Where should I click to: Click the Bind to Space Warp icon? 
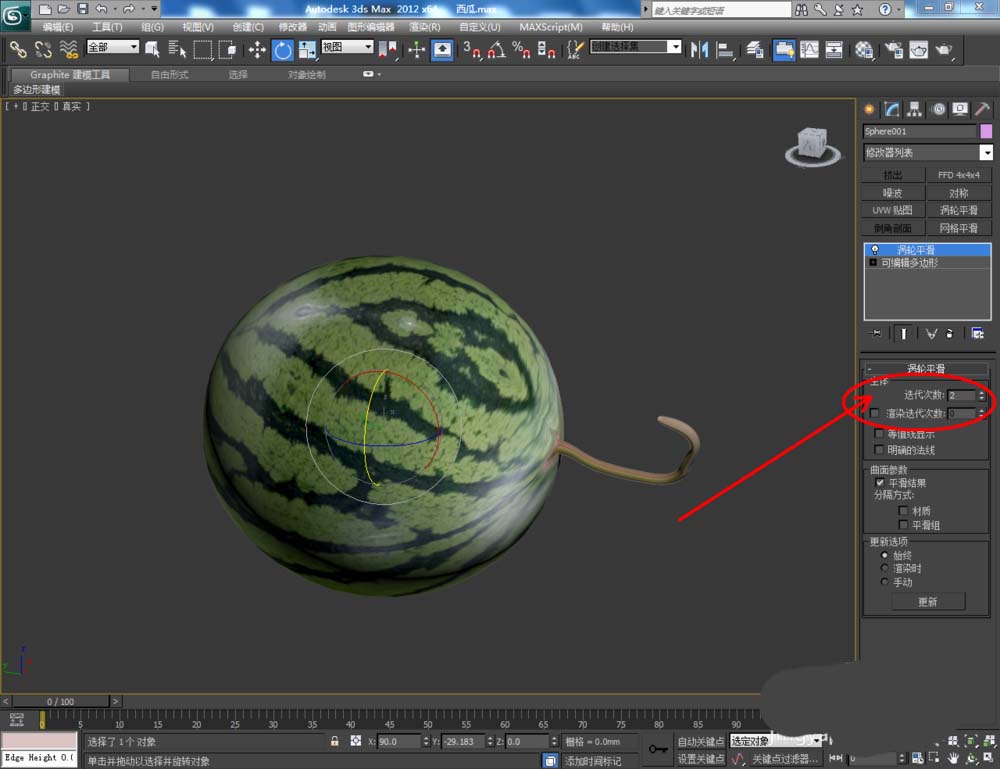click(68, 49)
